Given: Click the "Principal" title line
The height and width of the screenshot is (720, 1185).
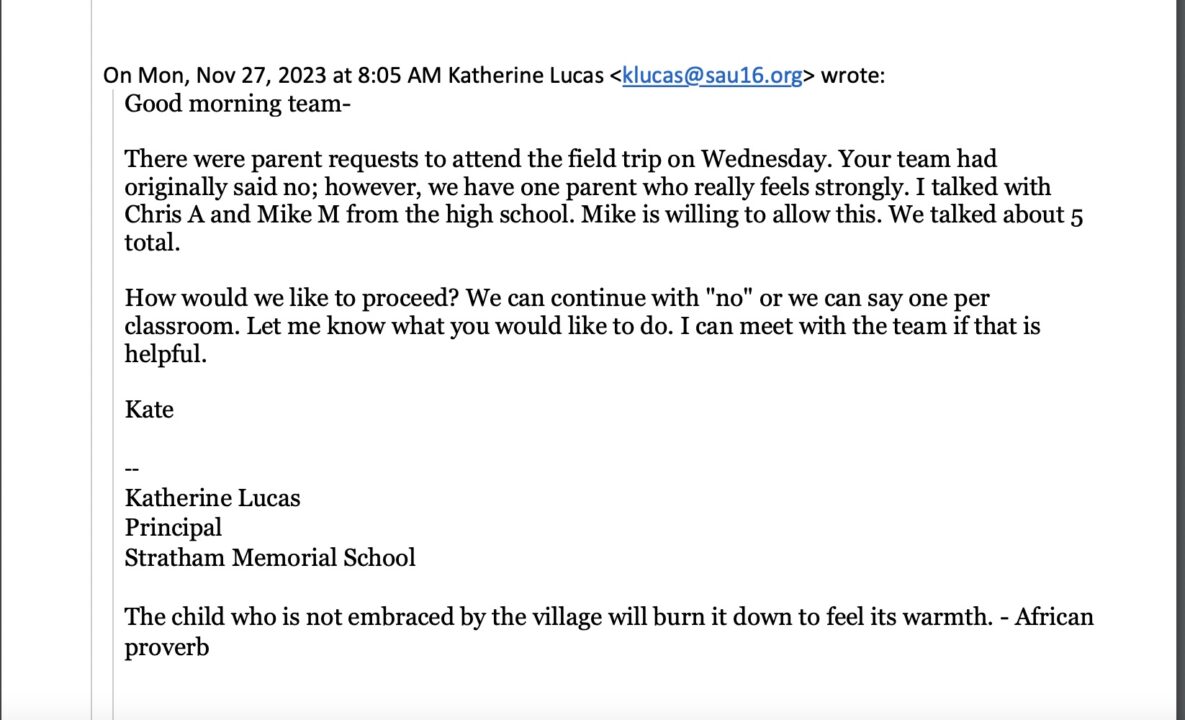Looking at the screenshot, I should [x=173, y=527].
